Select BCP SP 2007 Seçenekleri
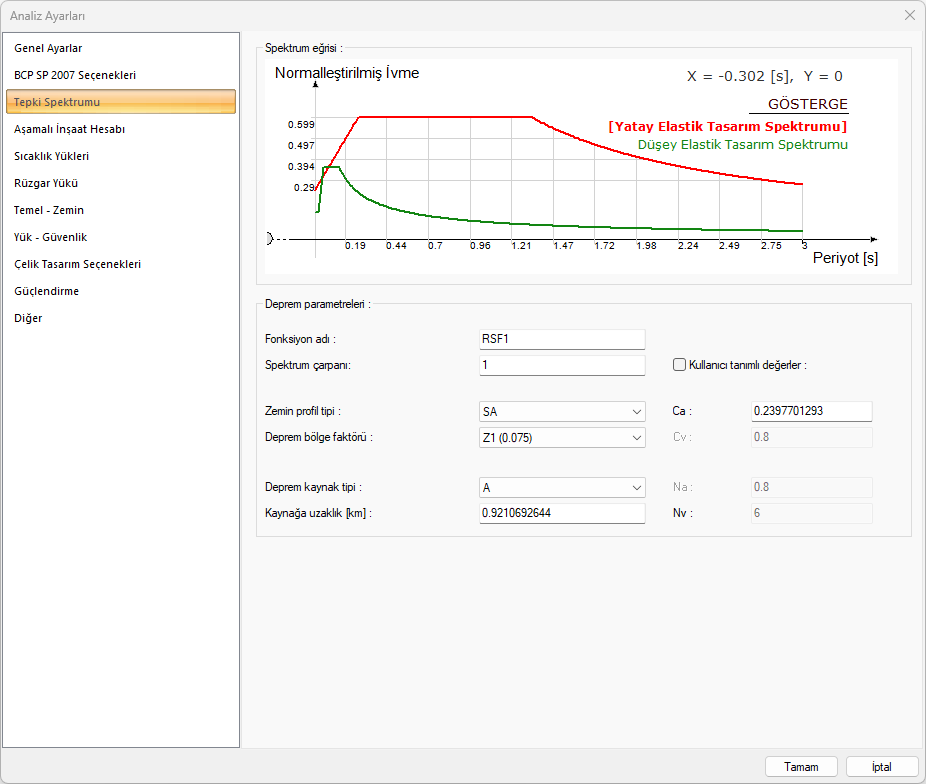Image resolution: width=926 pixels, height=784 pixels. pos(75,75)
